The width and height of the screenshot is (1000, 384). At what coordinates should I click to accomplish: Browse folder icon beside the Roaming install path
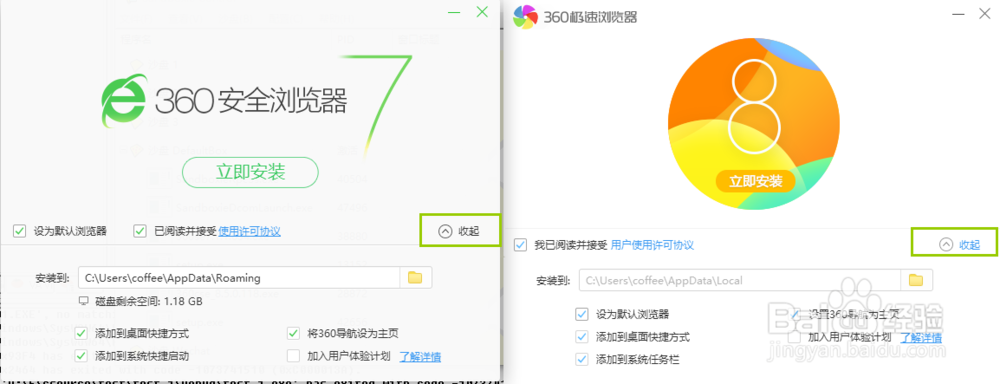tap(415, 277)
